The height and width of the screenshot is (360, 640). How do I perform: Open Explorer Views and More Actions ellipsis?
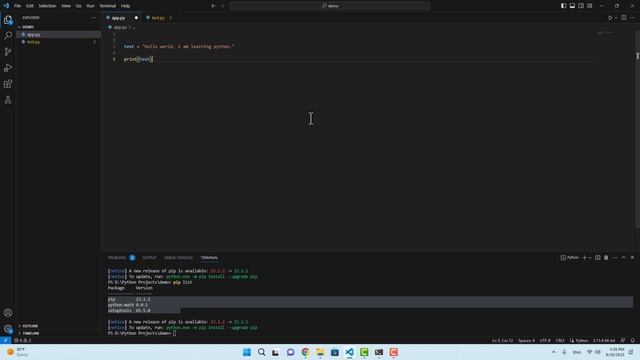93,18
